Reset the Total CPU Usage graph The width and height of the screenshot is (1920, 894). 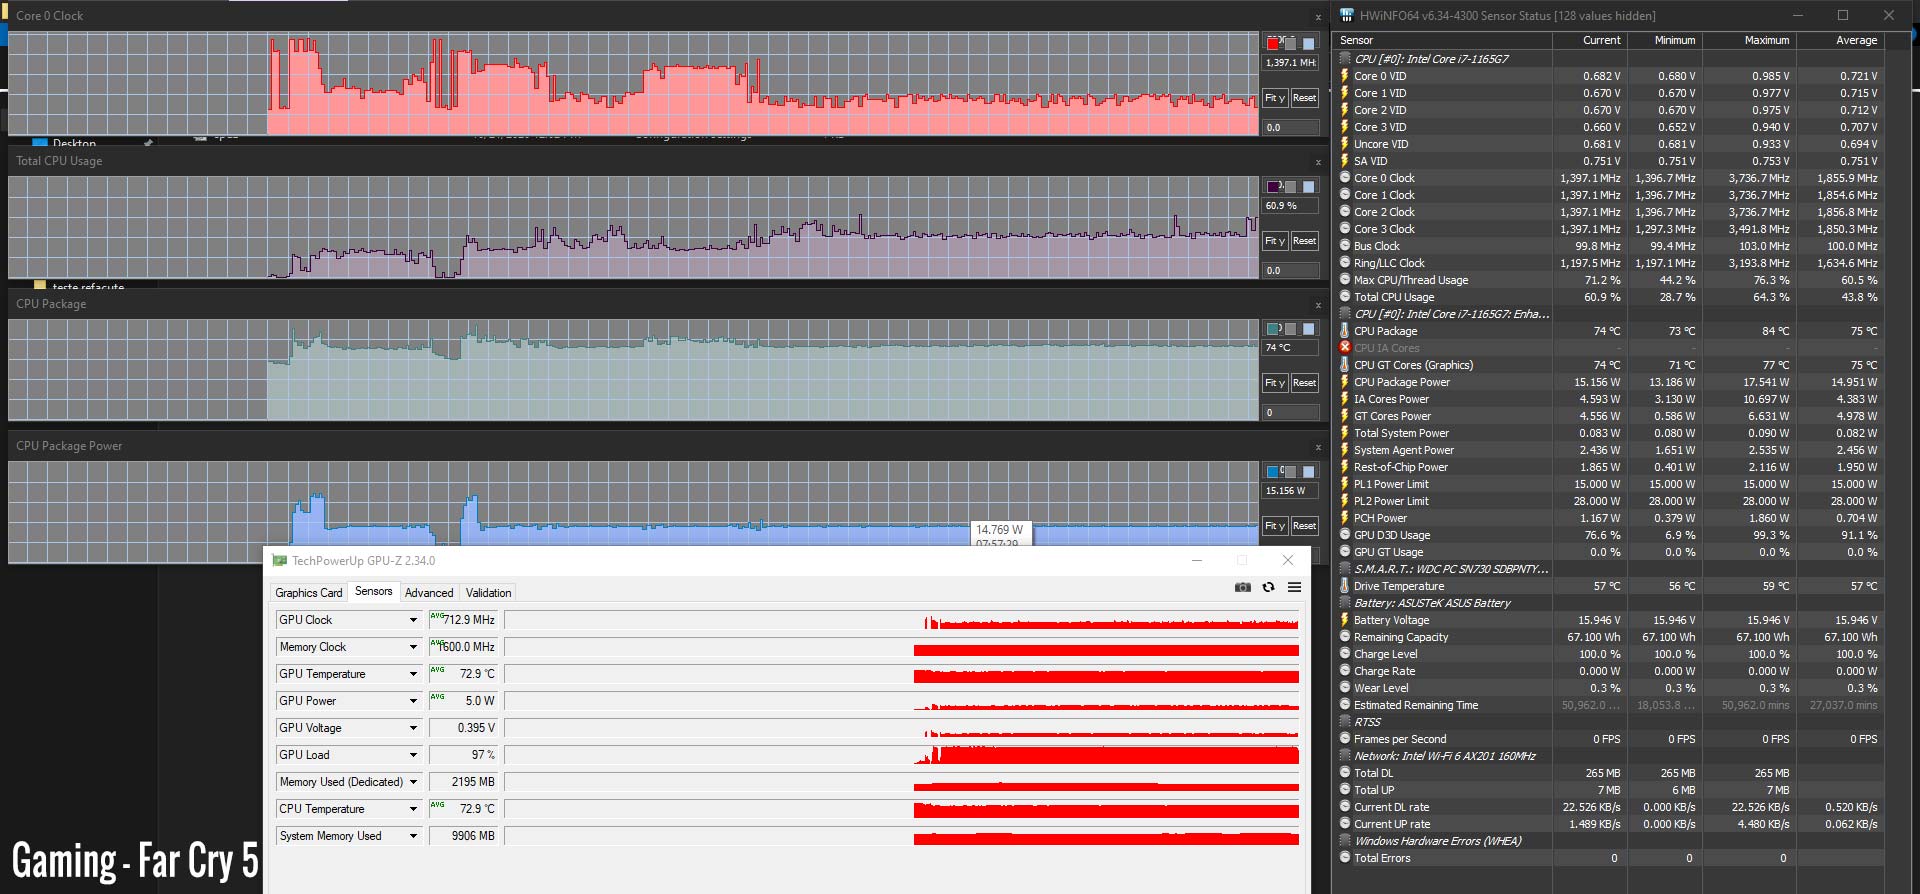coord(1304,241)
